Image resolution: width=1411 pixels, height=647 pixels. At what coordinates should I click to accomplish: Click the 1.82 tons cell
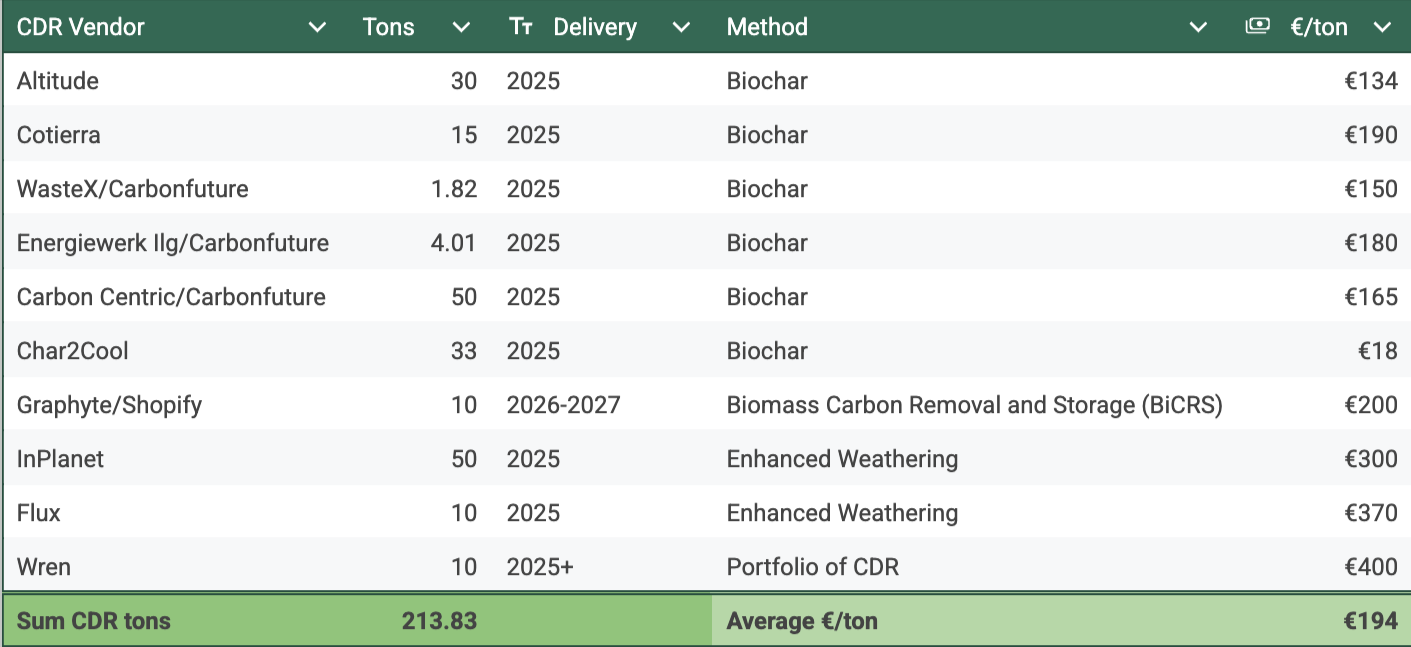tap(454, 189)
